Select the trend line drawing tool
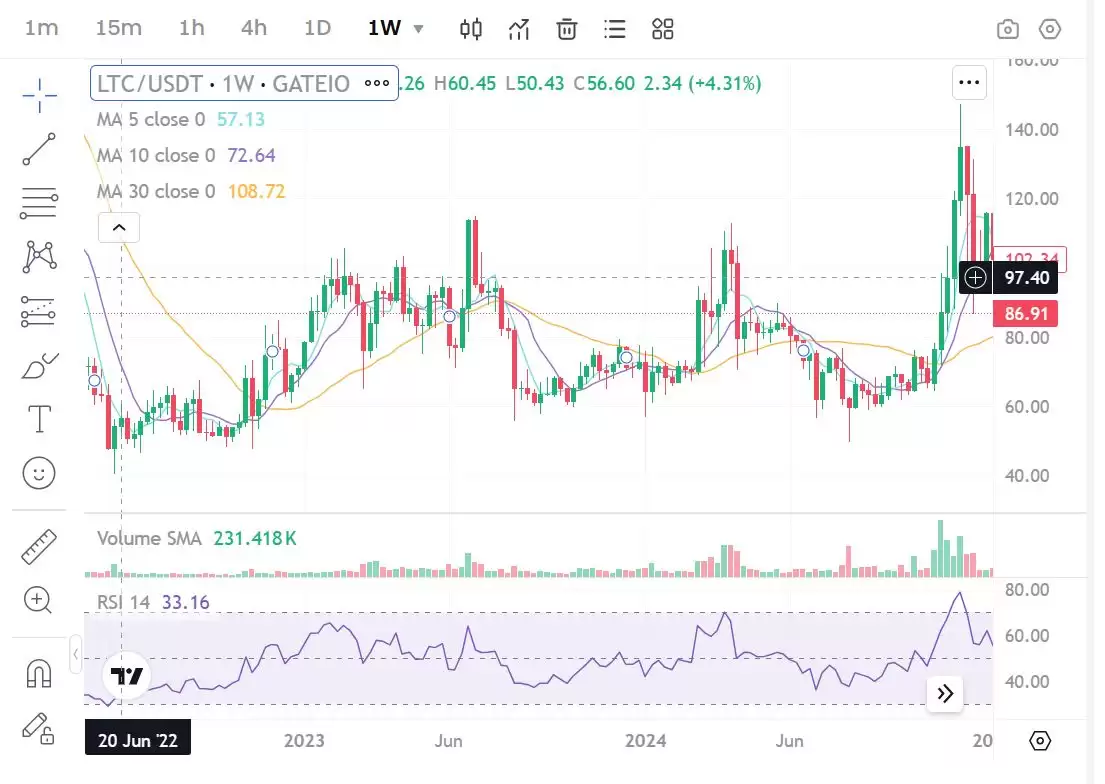Screen dimensions: 1105x784 coord(39,149)
